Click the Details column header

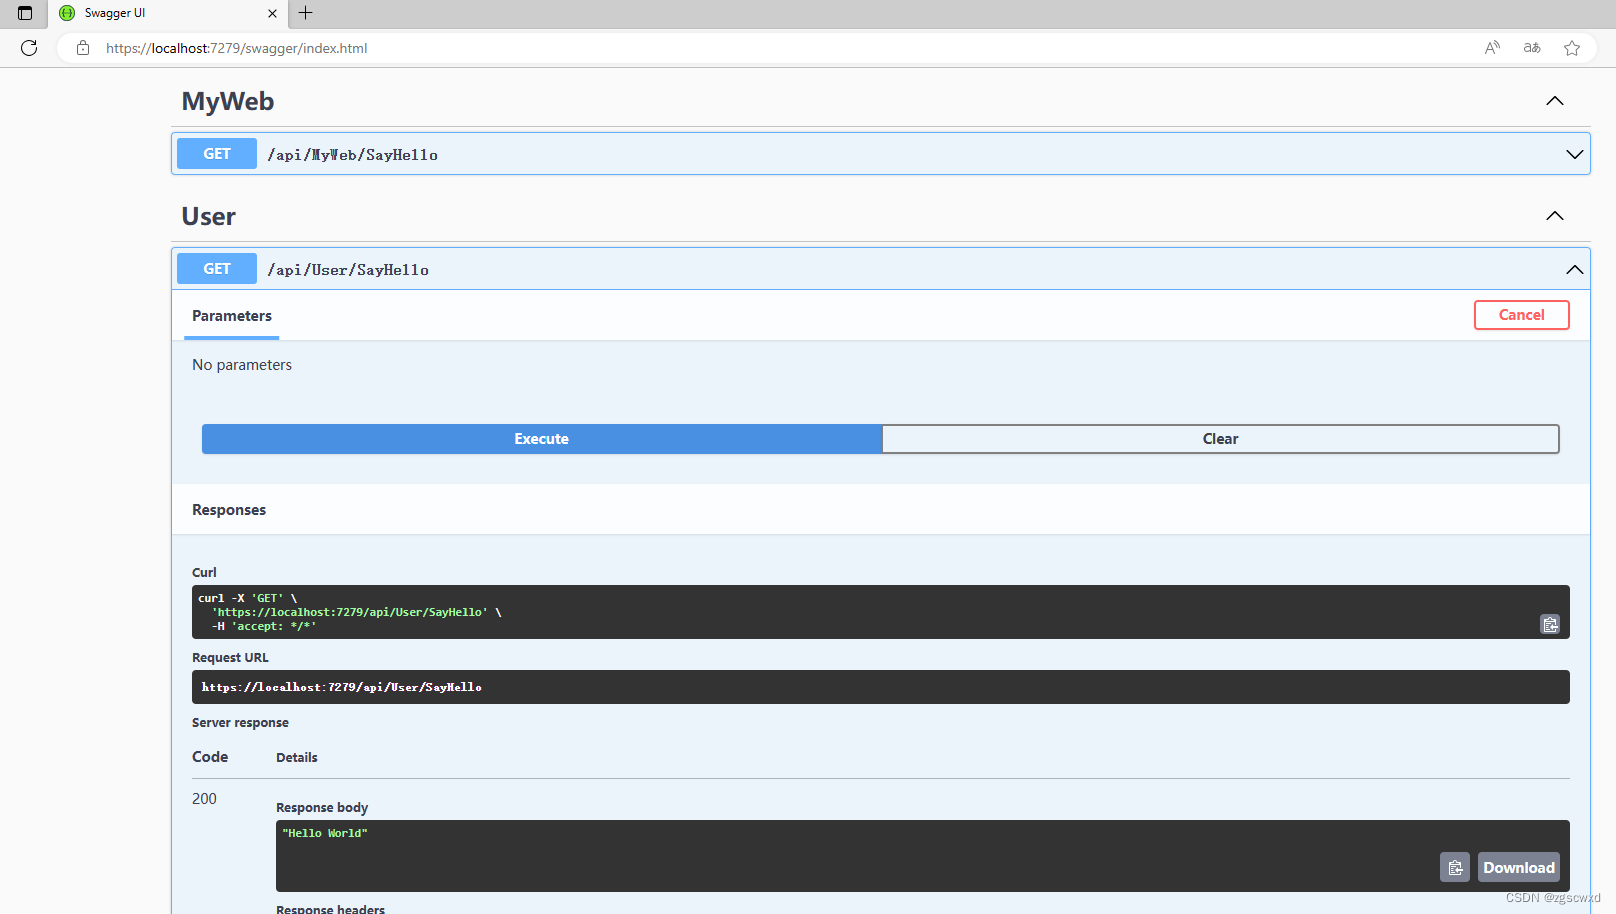[x=297, y=758]
